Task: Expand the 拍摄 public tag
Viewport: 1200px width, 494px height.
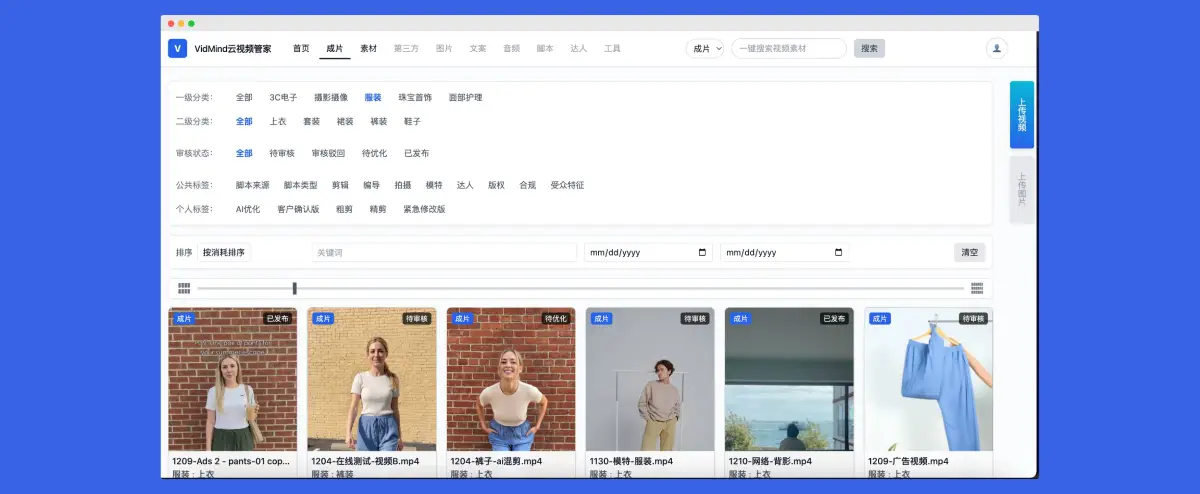Action: coord(403,185)
